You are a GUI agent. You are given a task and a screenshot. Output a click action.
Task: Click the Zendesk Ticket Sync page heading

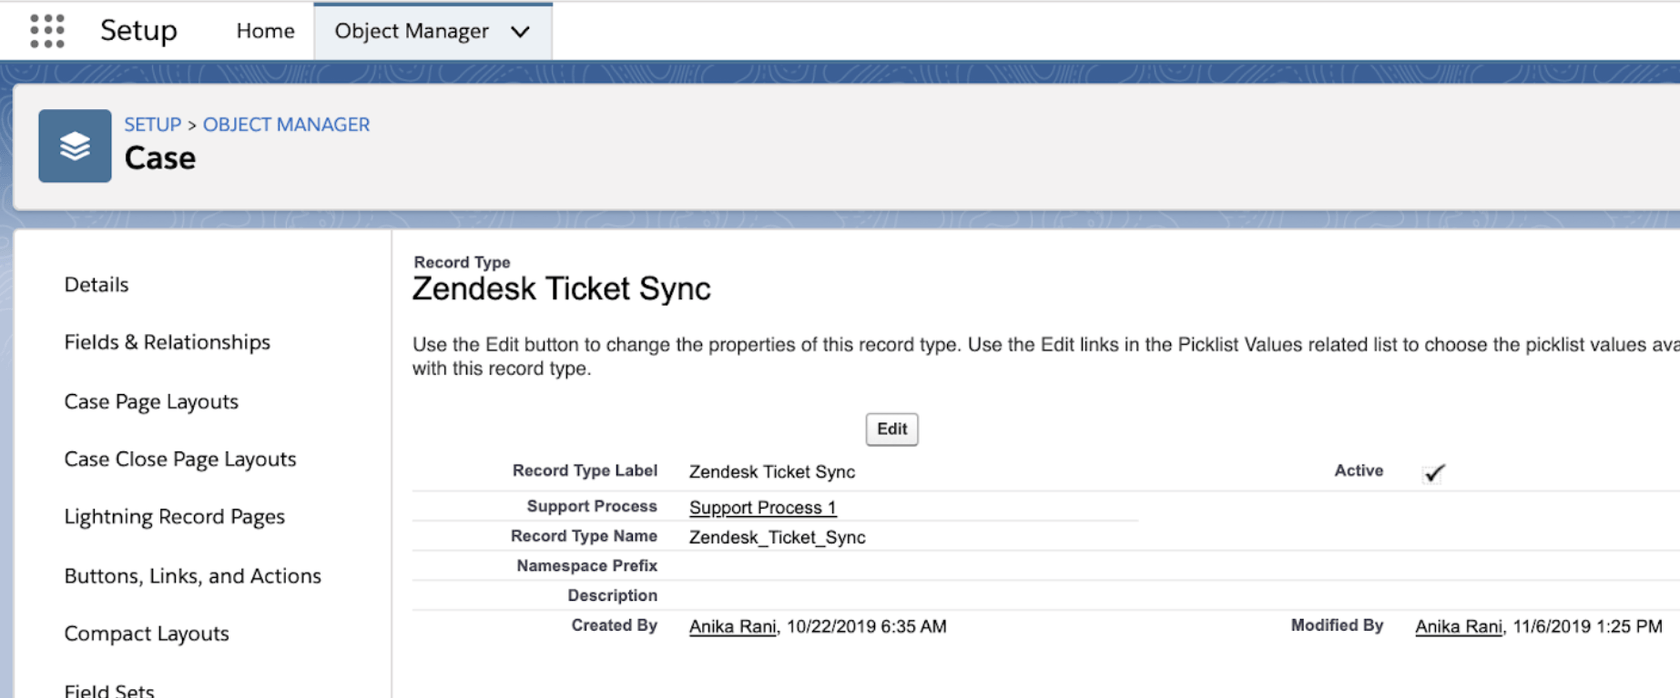point(561,288)
